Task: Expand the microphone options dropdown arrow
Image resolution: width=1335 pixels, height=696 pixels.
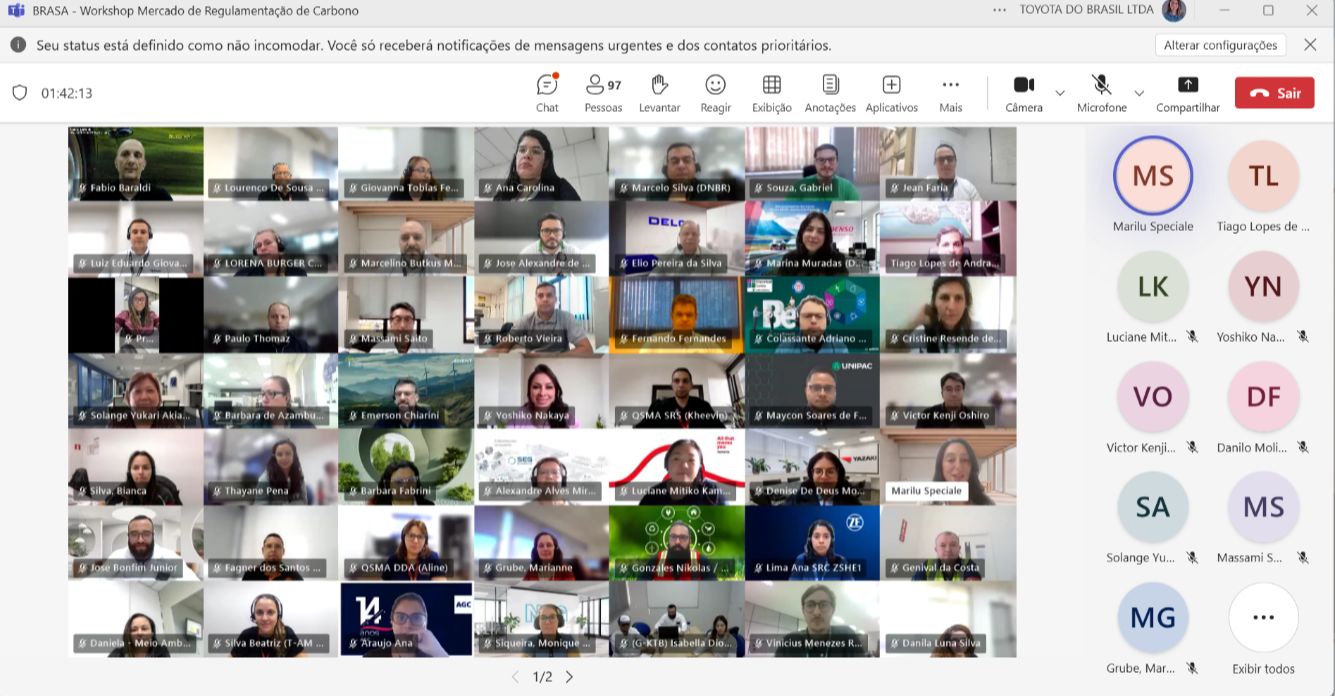Action: coord(1138,93)
